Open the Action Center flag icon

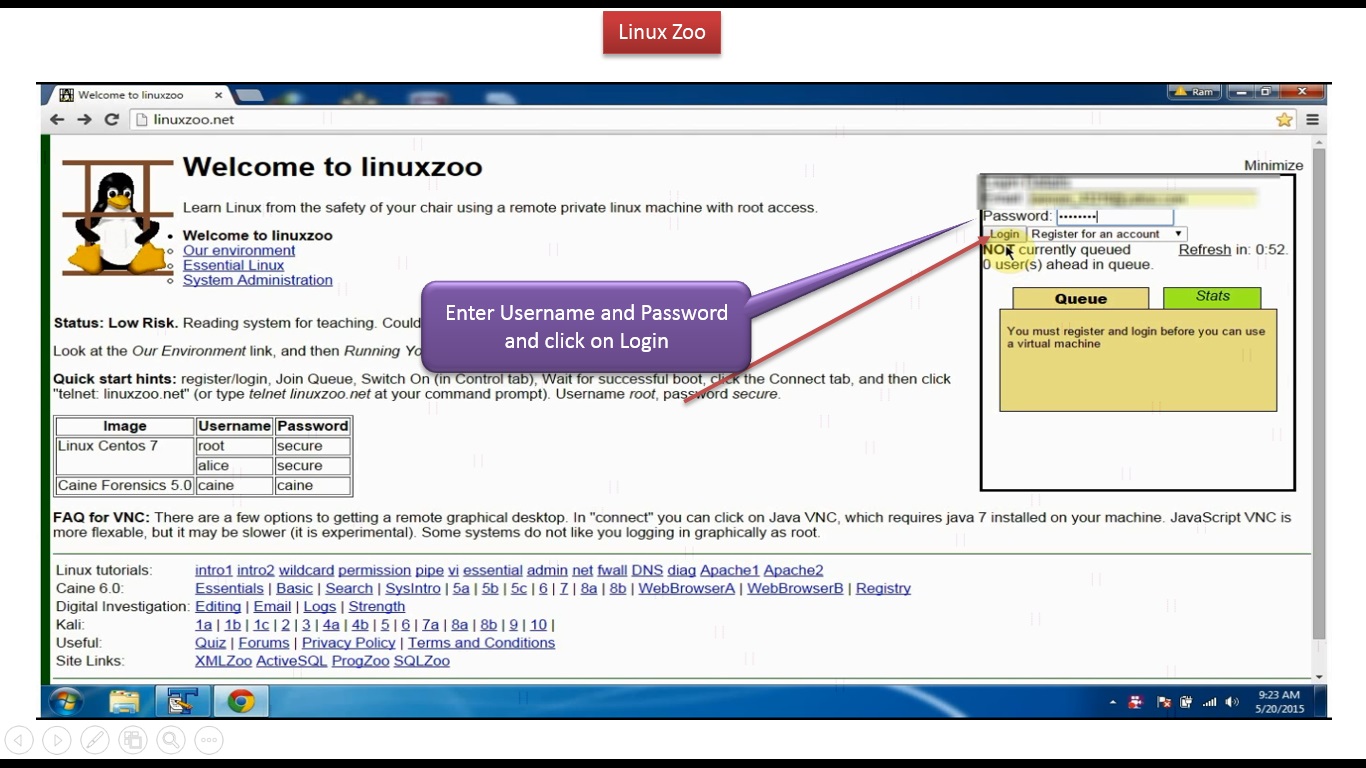coord(1164,702)
